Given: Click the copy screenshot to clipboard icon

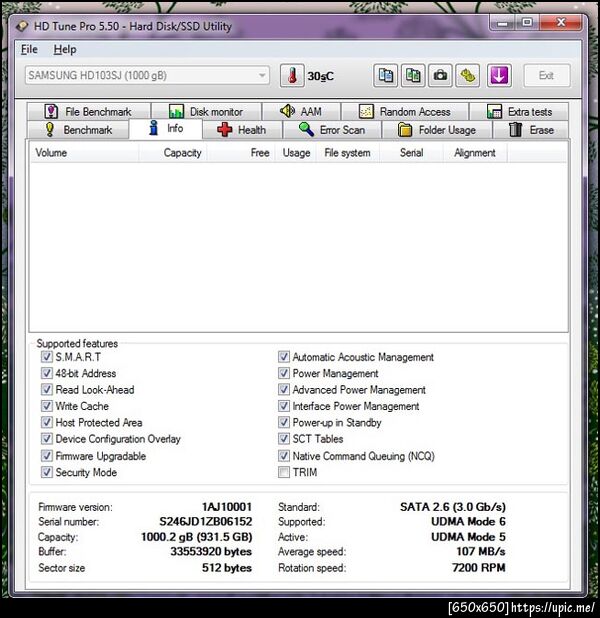Looking at the screenshot, I should tap(413, 75).
